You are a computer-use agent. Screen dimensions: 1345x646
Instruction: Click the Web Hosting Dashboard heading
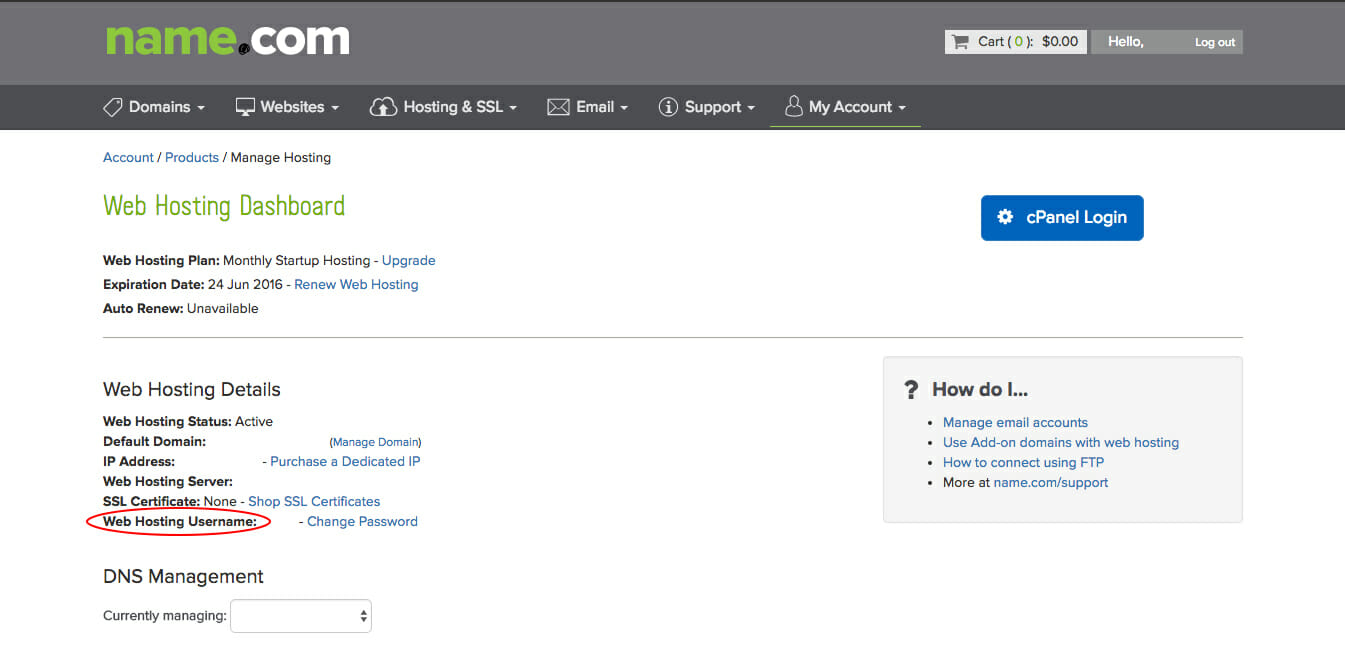(x=224, y=207)
